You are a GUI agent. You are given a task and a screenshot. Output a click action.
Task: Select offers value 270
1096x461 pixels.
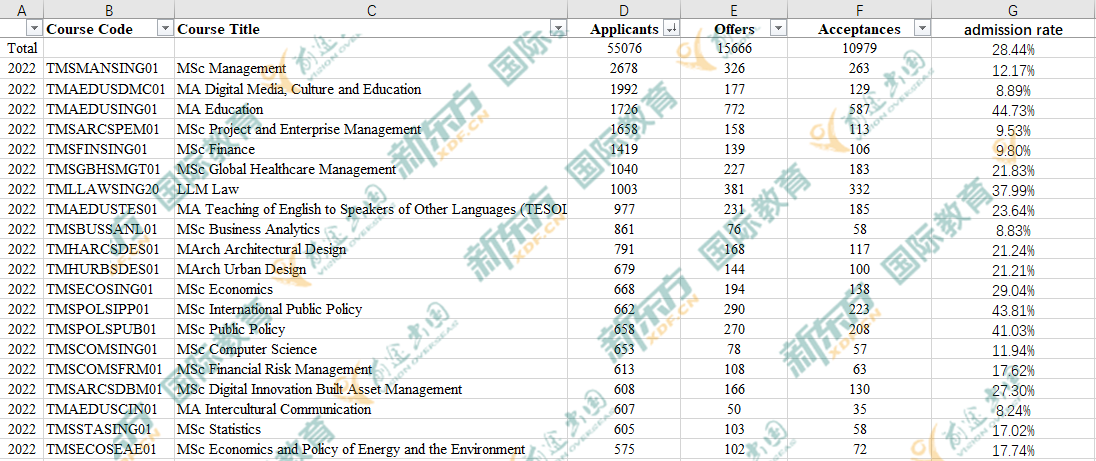(734, 329)
